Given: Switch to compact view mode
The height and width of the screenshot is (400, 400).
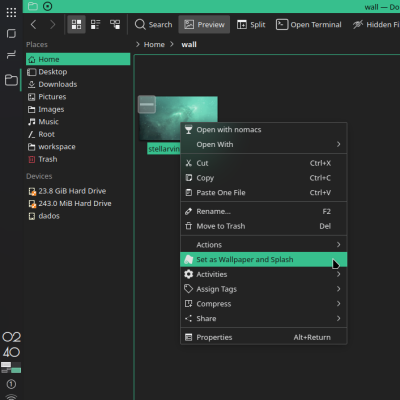Looking at the screenshot, I should click(96, 24).
